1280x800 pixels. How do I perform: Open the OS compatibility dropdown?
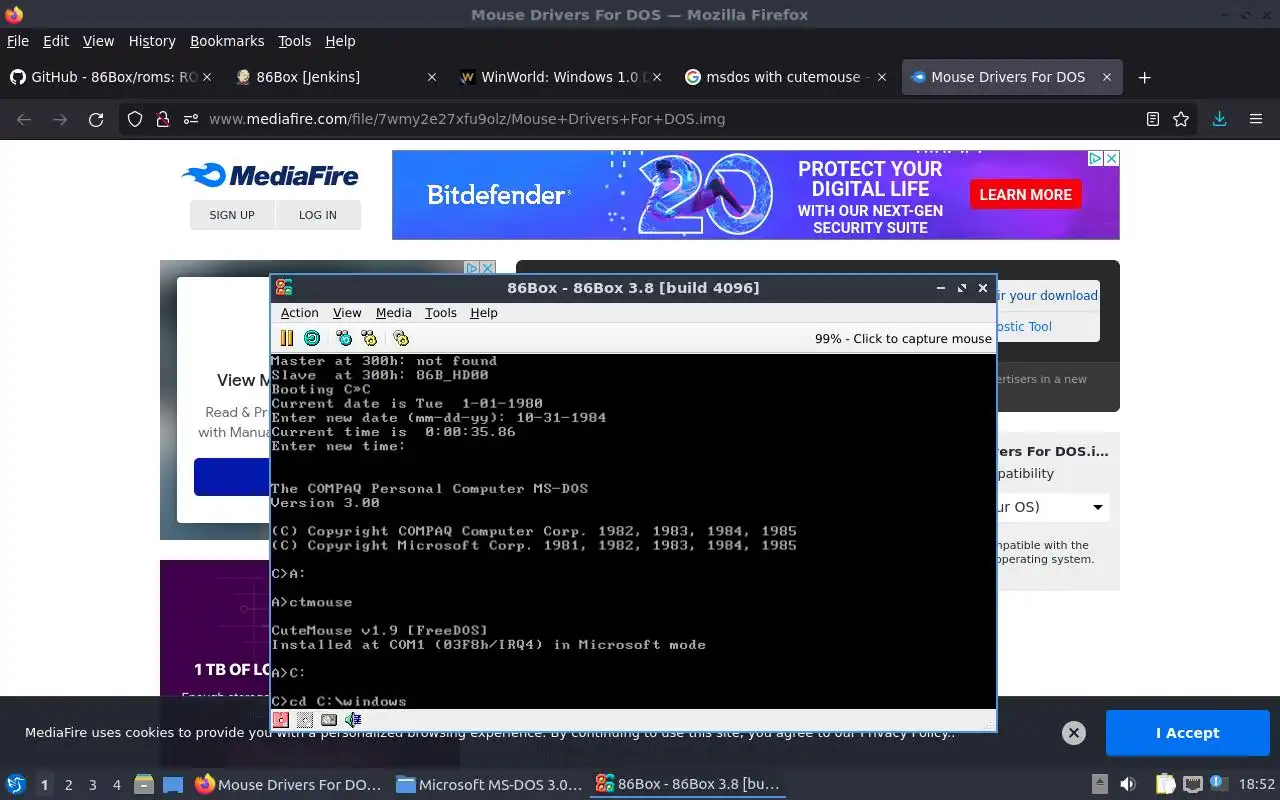[1050, 507]
